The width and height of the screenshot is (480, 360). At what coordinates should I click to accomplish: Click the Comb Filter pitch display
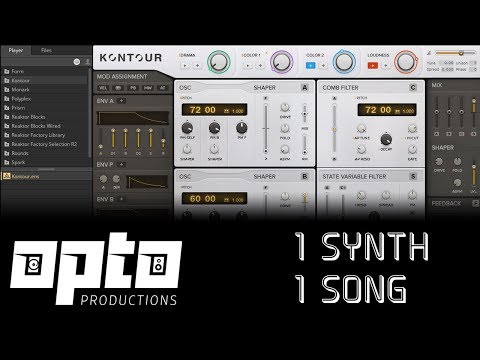click(387, 110)
